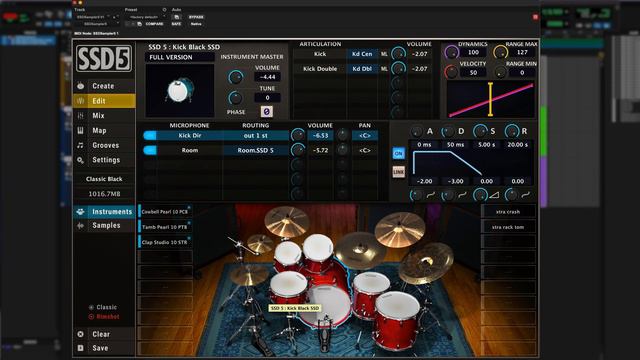
Task: Click the SSD5 logo
Action: tap(104, 58)
